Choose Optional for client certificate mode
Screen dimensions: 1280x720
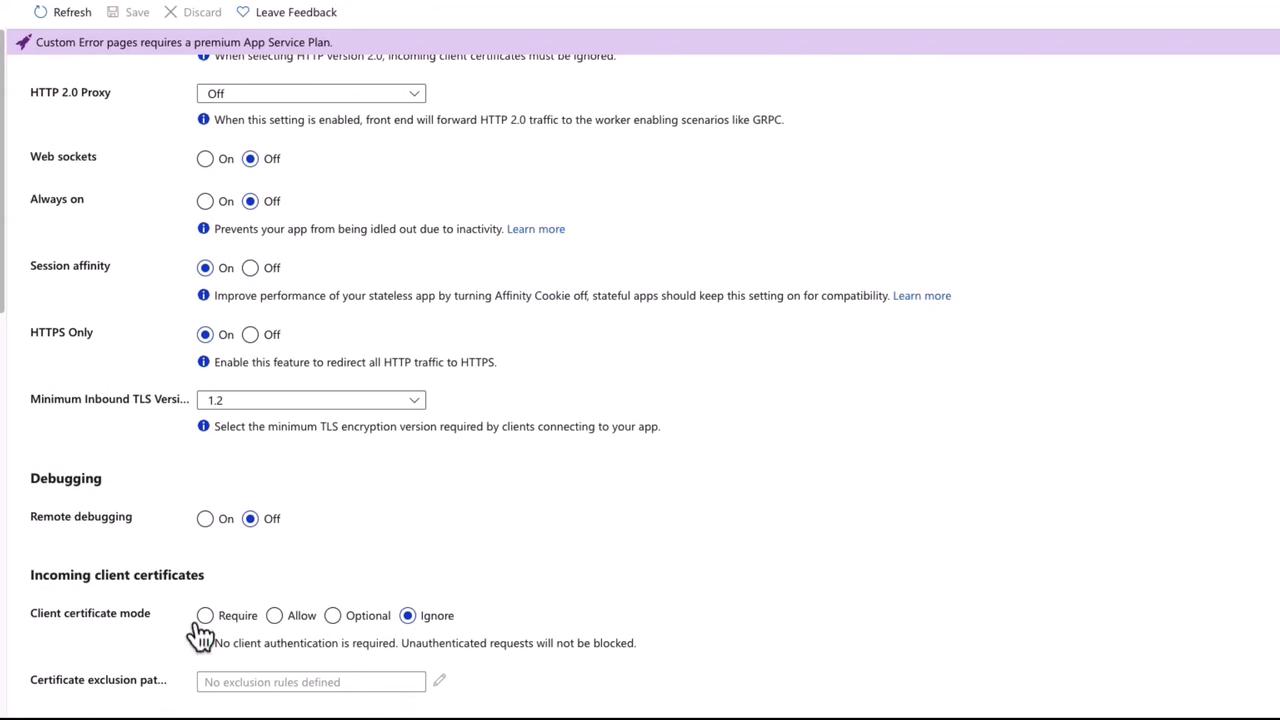[333, 615]
